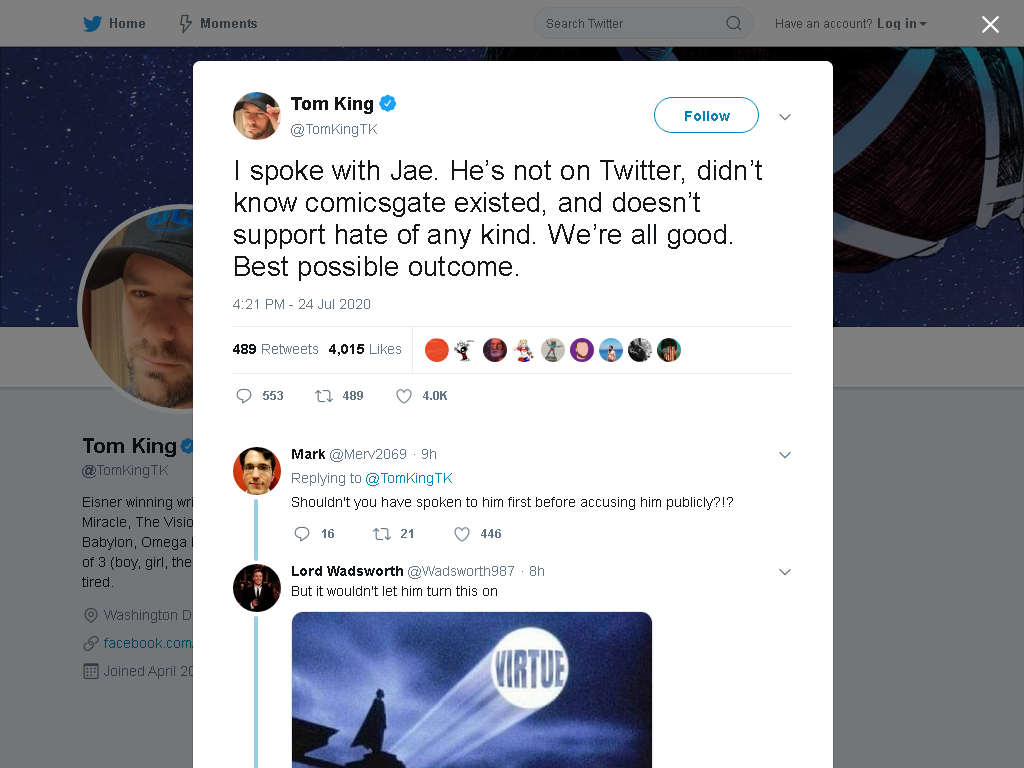Screen dimensions: 1024x768
Task: Like Mark's reply via the heart showing 446
Action: coord(462,534)
